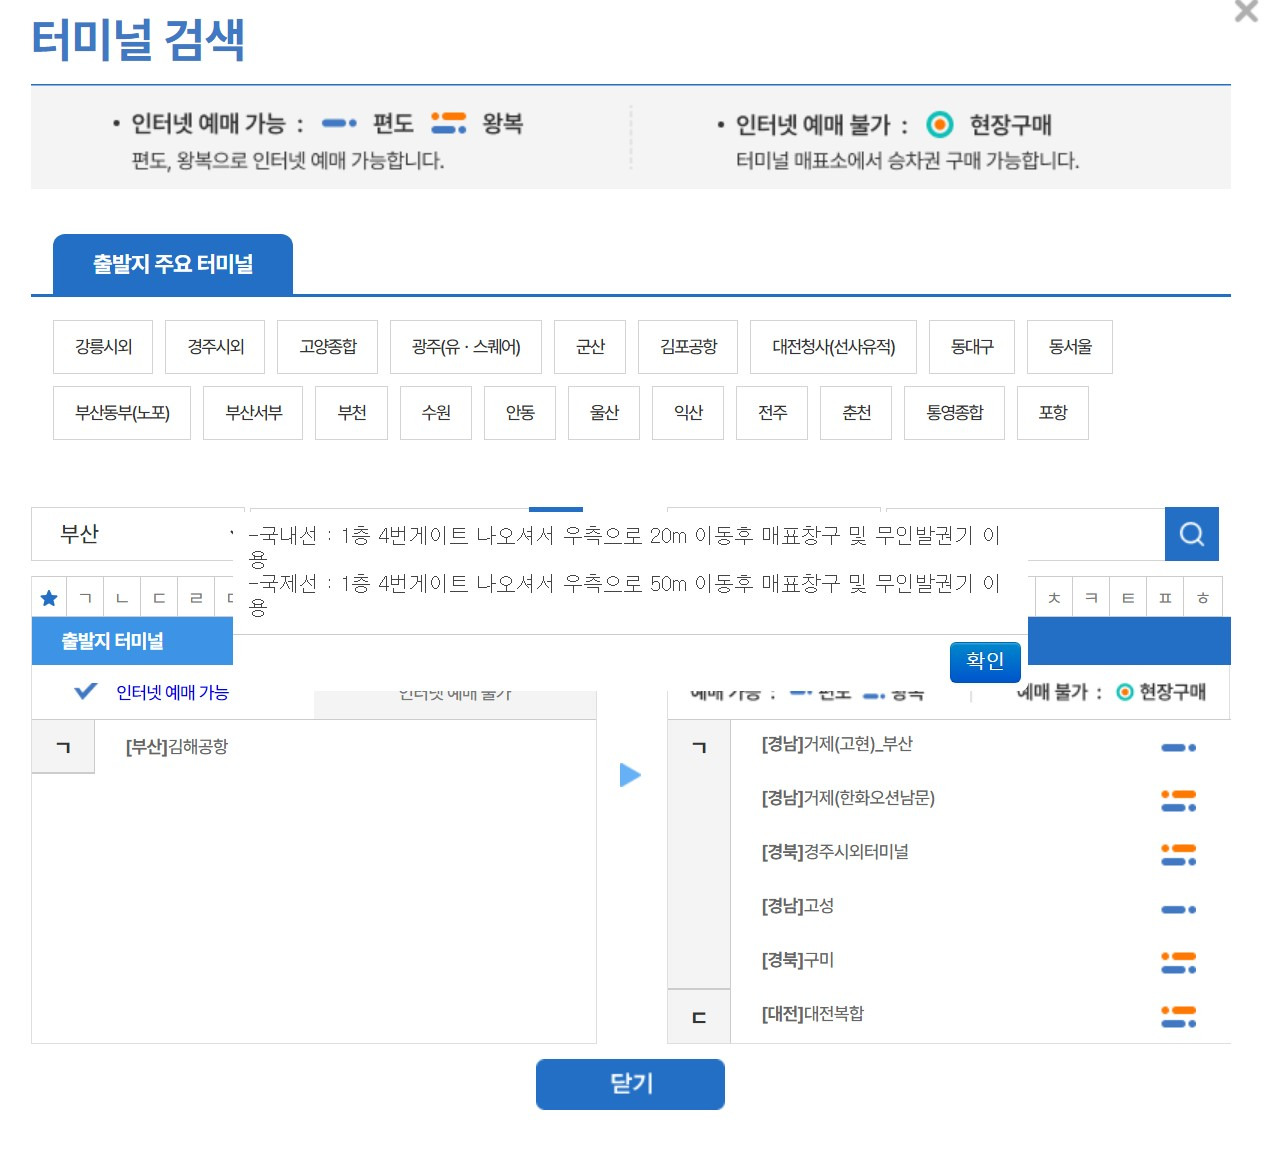1270x1165 pixels.
Task: Filter by consonant ㄹ
Action: point(196,598)
